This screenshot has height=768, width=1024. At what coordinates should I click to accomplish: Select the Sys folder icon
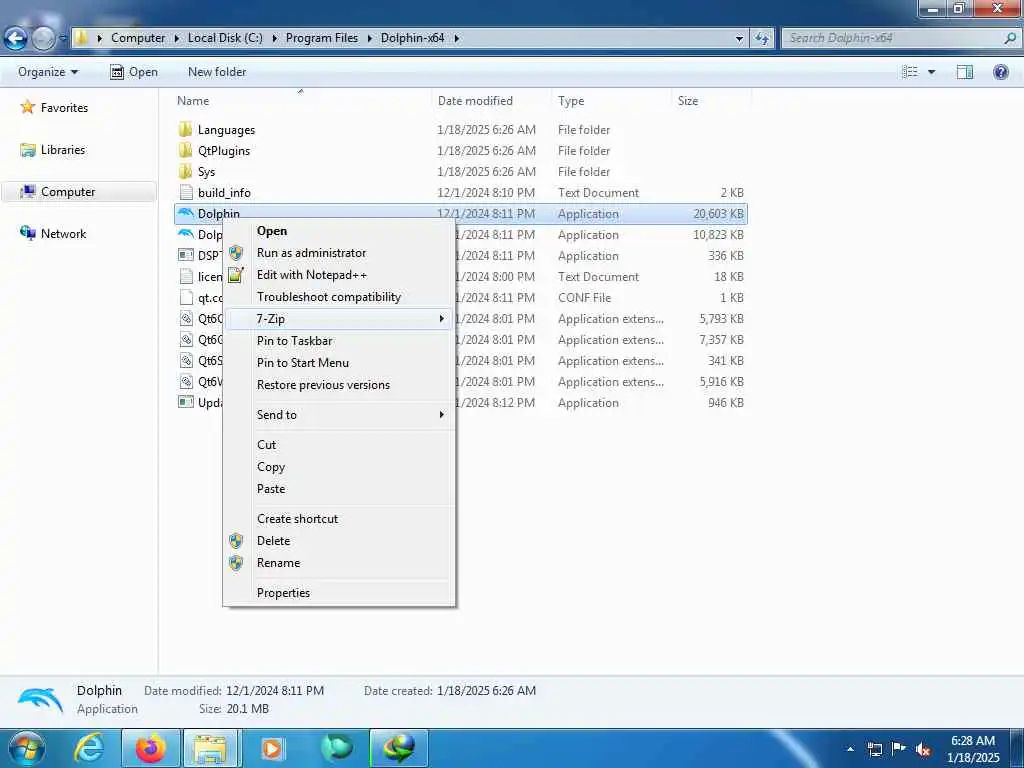(185, 171)
